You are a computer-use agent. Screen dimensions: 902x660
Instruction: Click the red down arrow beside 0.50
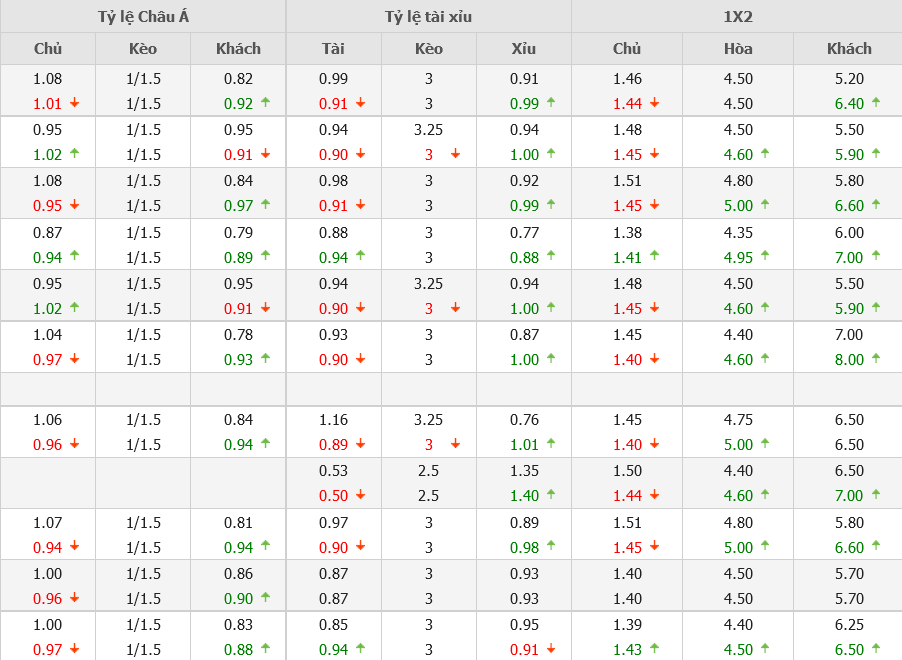360,495
